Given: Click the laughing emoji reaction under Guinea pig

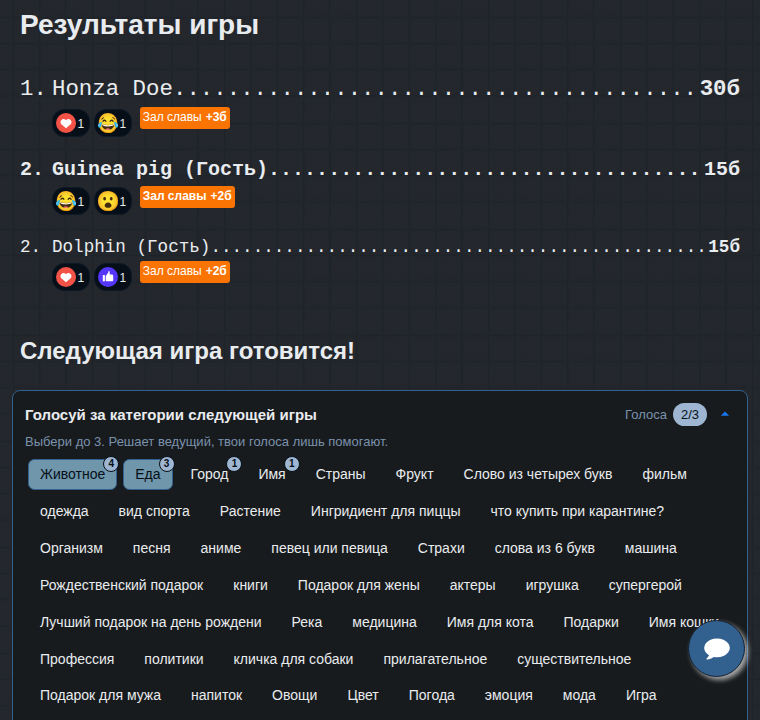Looking at the screenshot, I should 71,201.
